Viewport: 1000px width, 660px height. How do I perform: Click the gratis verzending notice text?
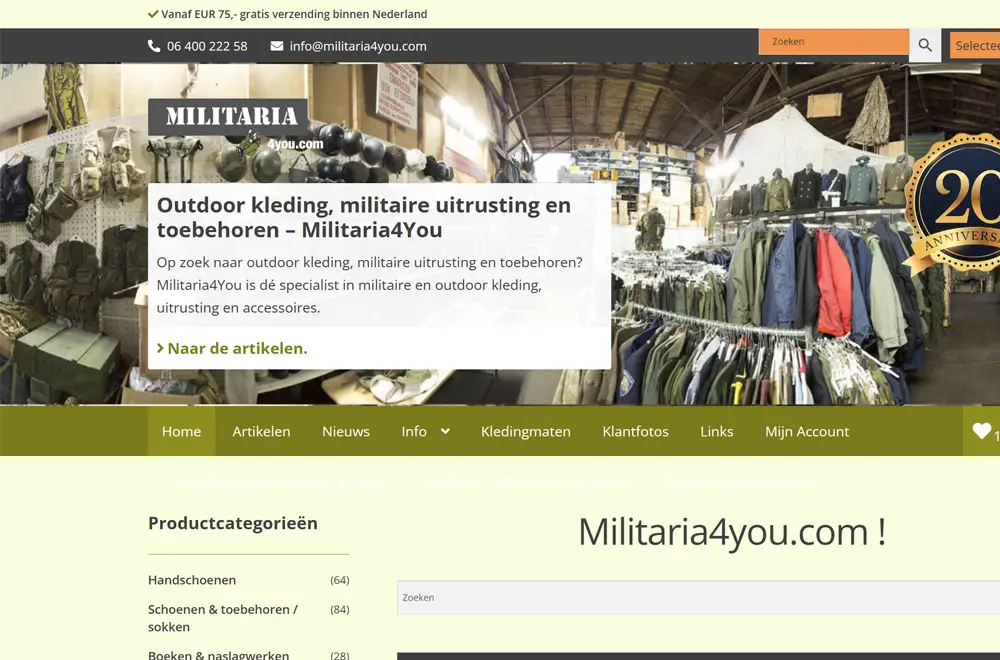pyautogui.click(x=294, y=14)
